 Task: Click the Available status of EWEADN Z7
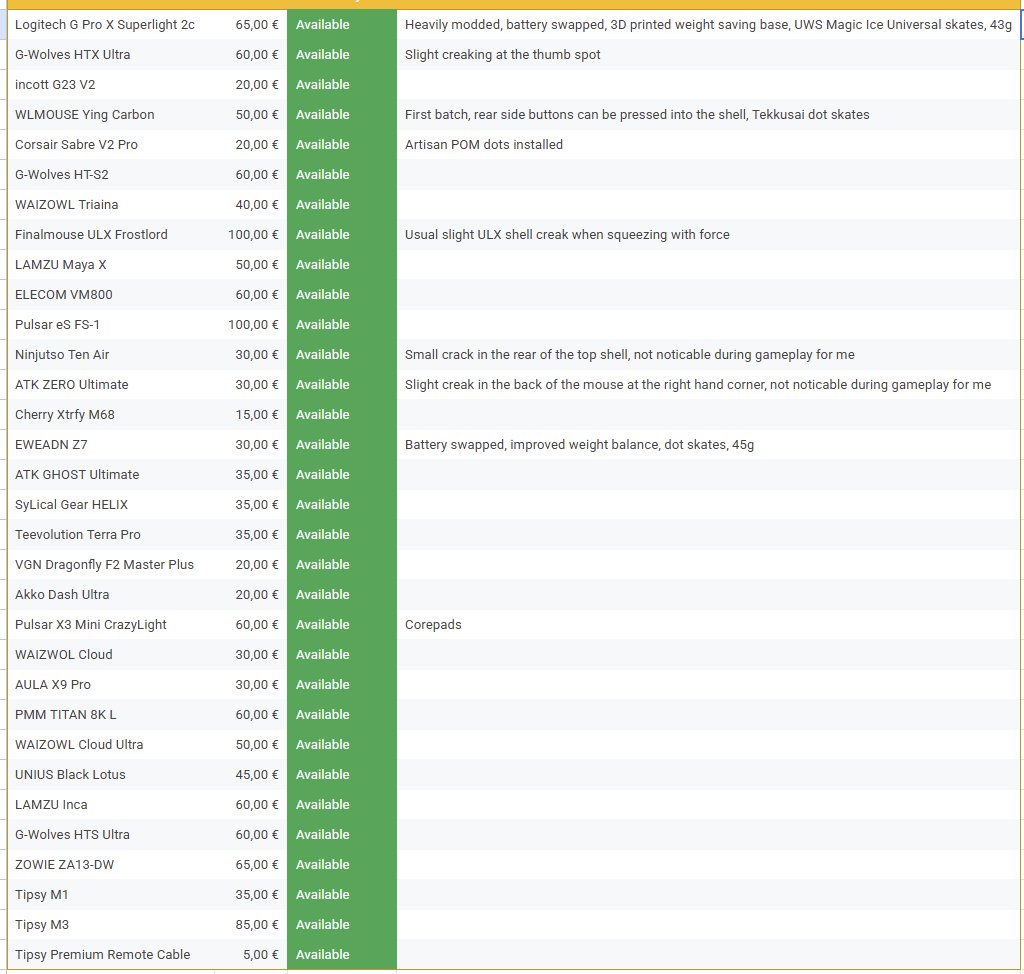click(x=342, y=446)
